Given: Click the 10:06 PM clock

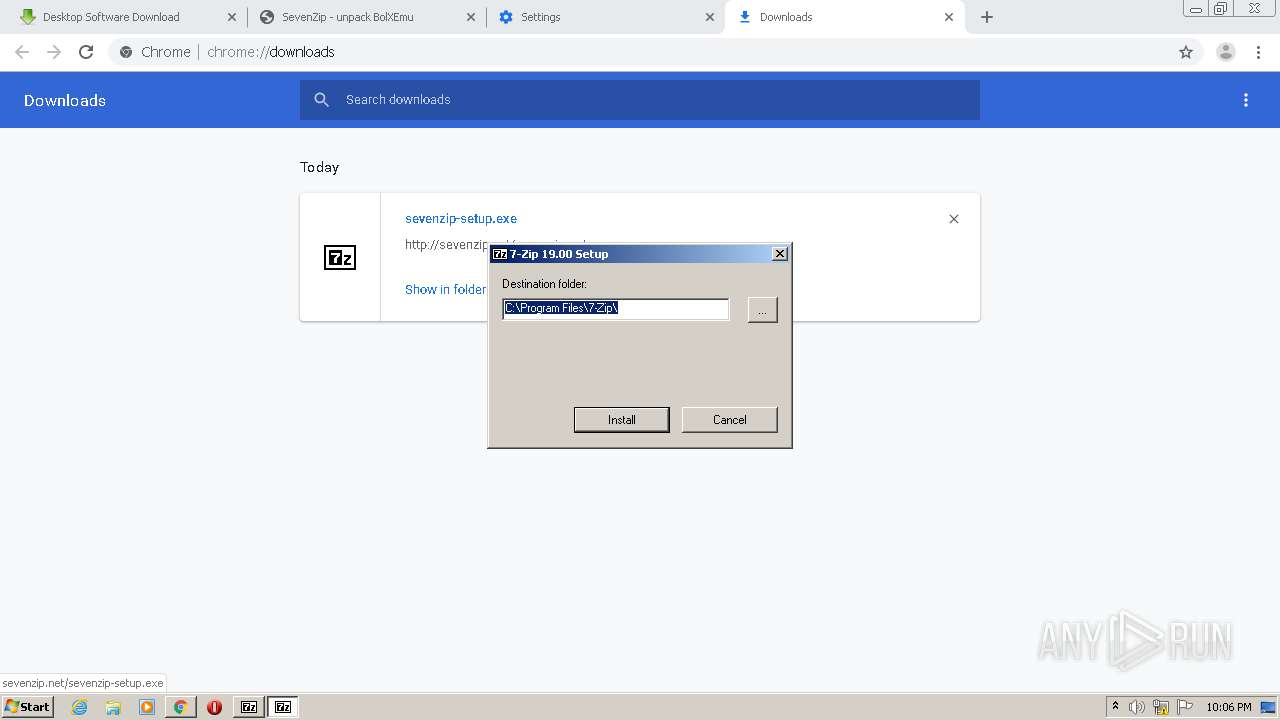Looking at the screenshot, I should pyautogui.click(x=1229, y=707).
